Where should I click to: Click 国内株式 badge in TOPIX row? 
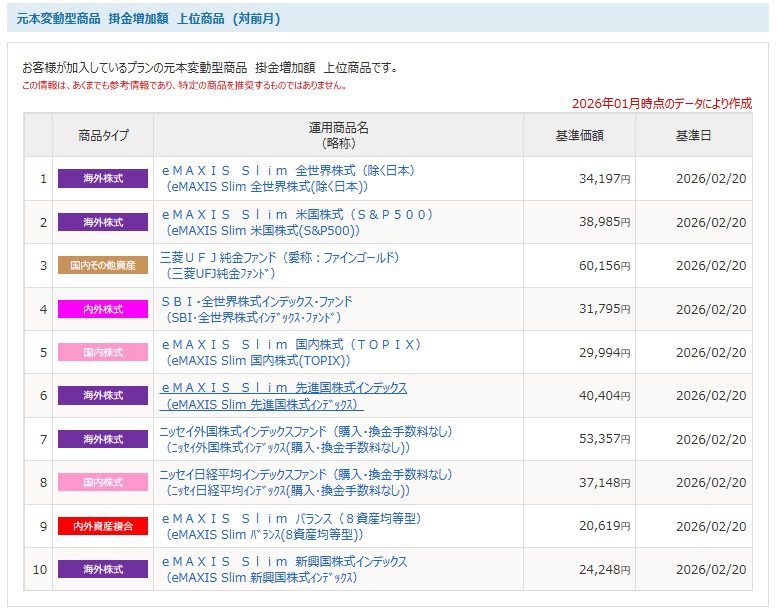click(103, 352)
